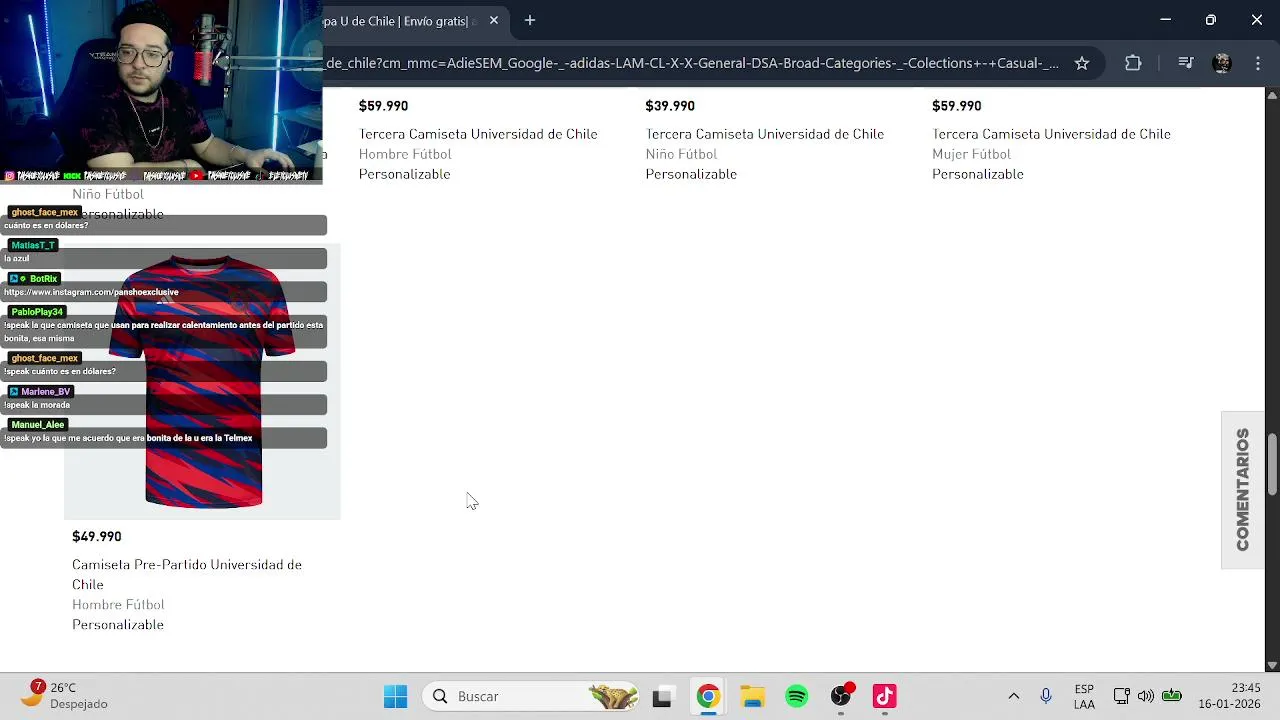1280x720 pixels.
Task: Show hidden system tray icons
Action: pos(1013,696)
